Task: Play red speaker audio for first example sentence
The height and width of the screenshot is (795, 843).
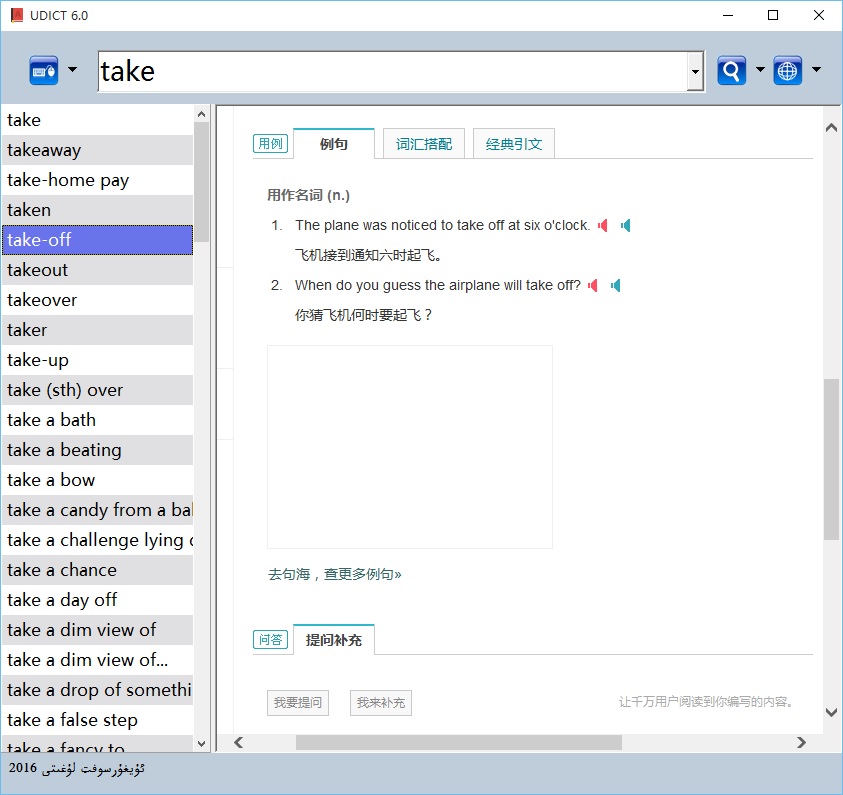Action: tap(603, 226)
